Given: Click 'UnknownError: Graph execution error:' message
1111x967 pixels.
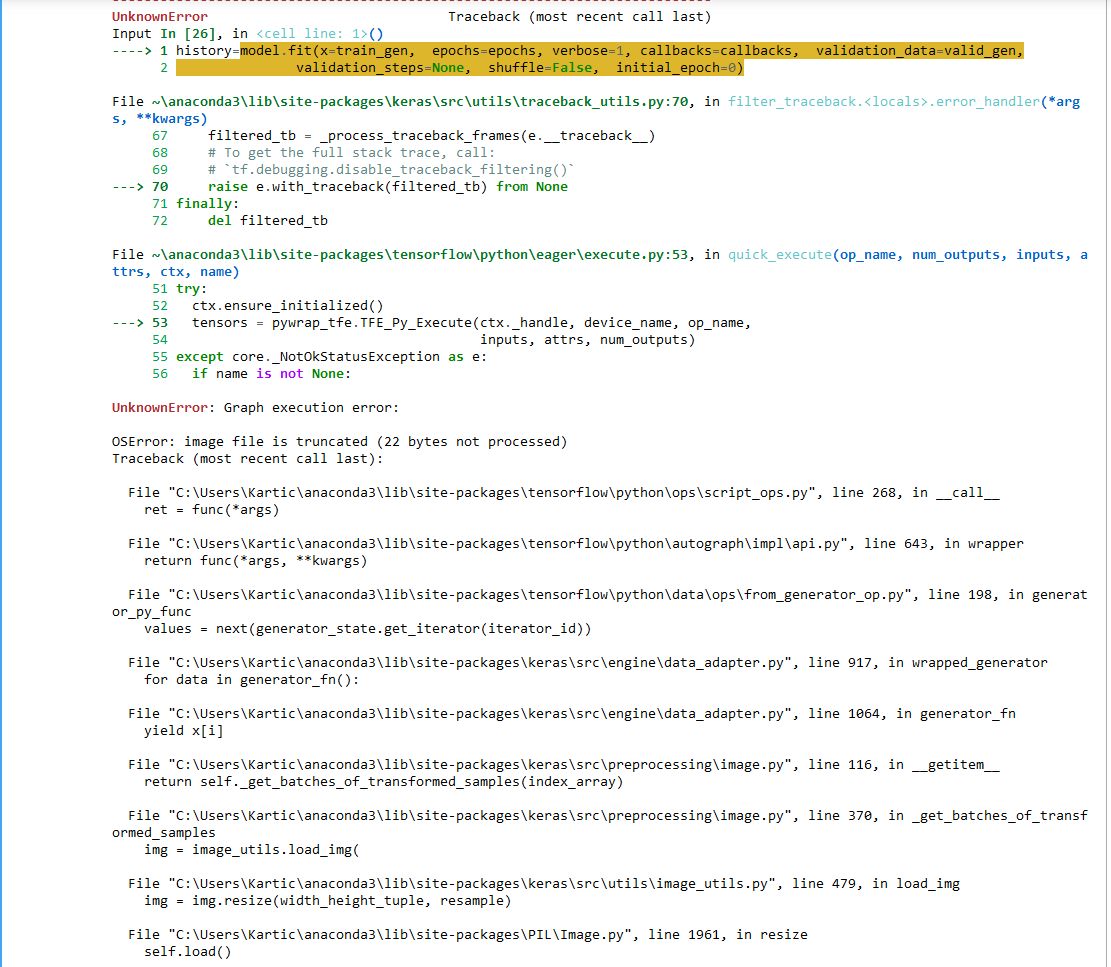Looking at the screenshot, I should tap(255, 407).
